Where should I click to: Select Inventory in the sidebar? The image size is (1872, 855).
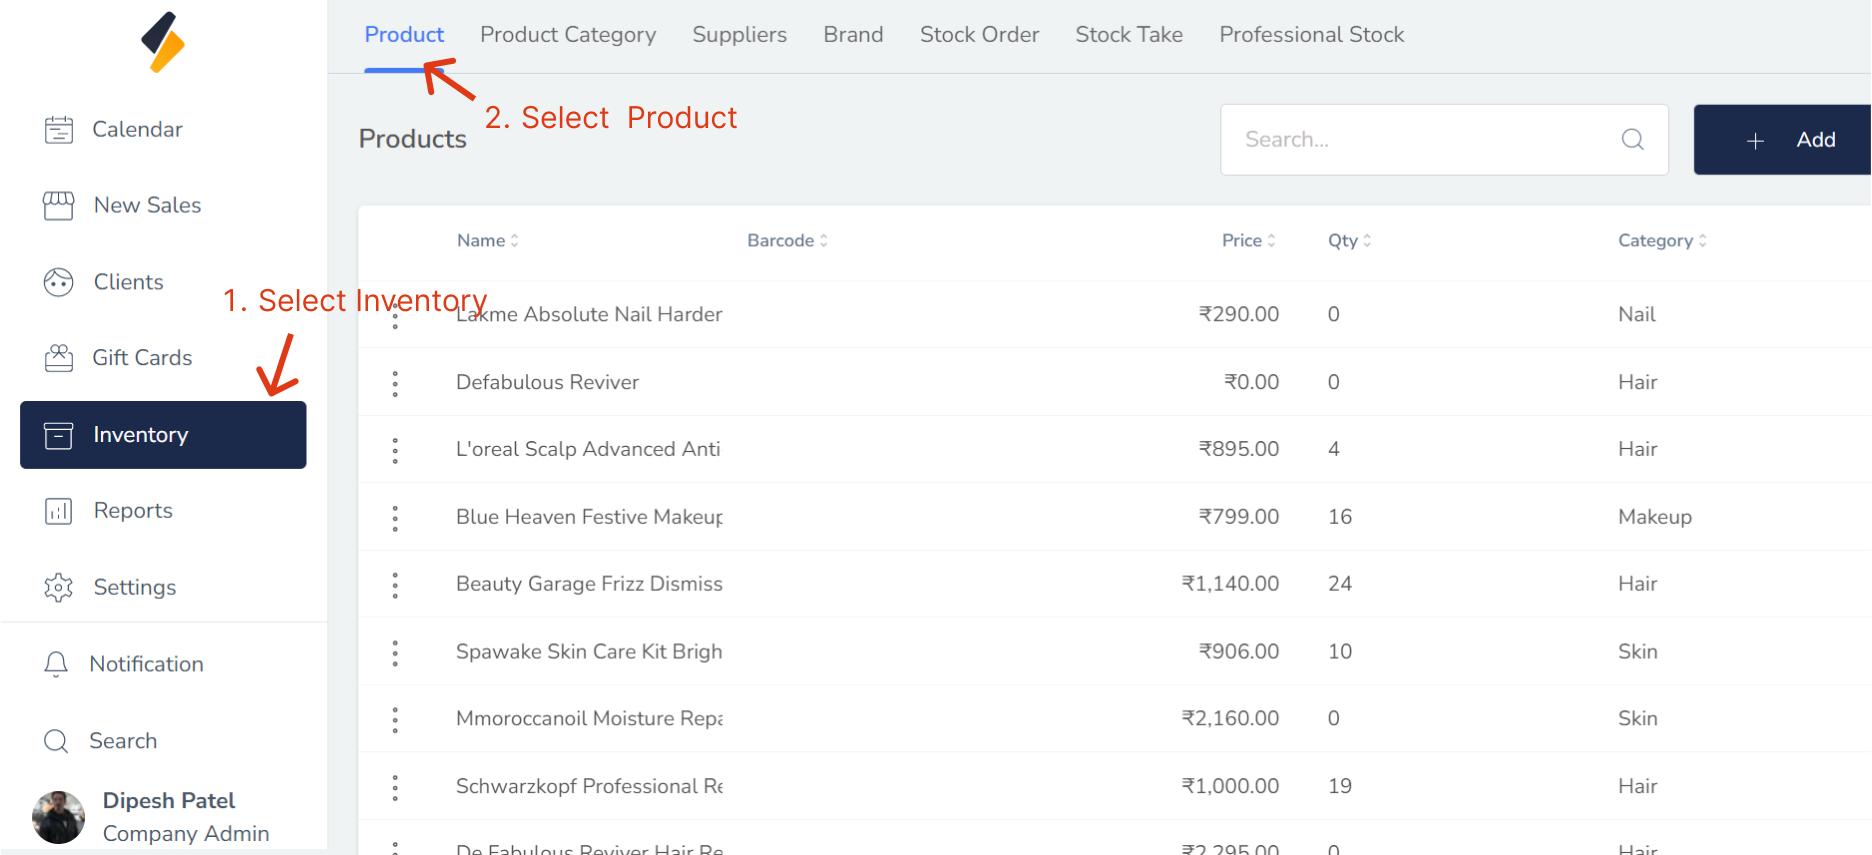coord(163,435)
